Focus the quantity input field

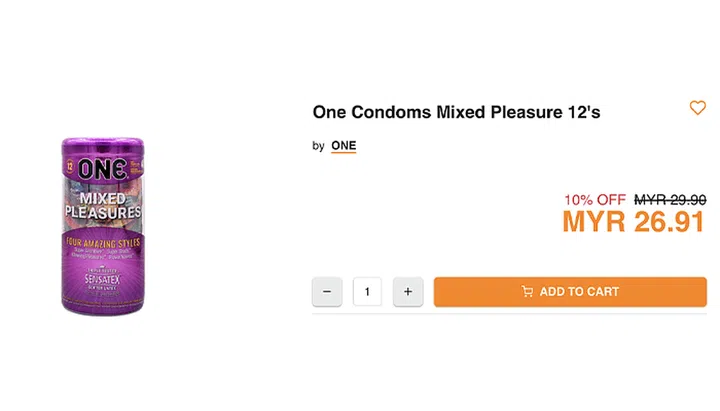pyautogui.click(x=367, y=292)
